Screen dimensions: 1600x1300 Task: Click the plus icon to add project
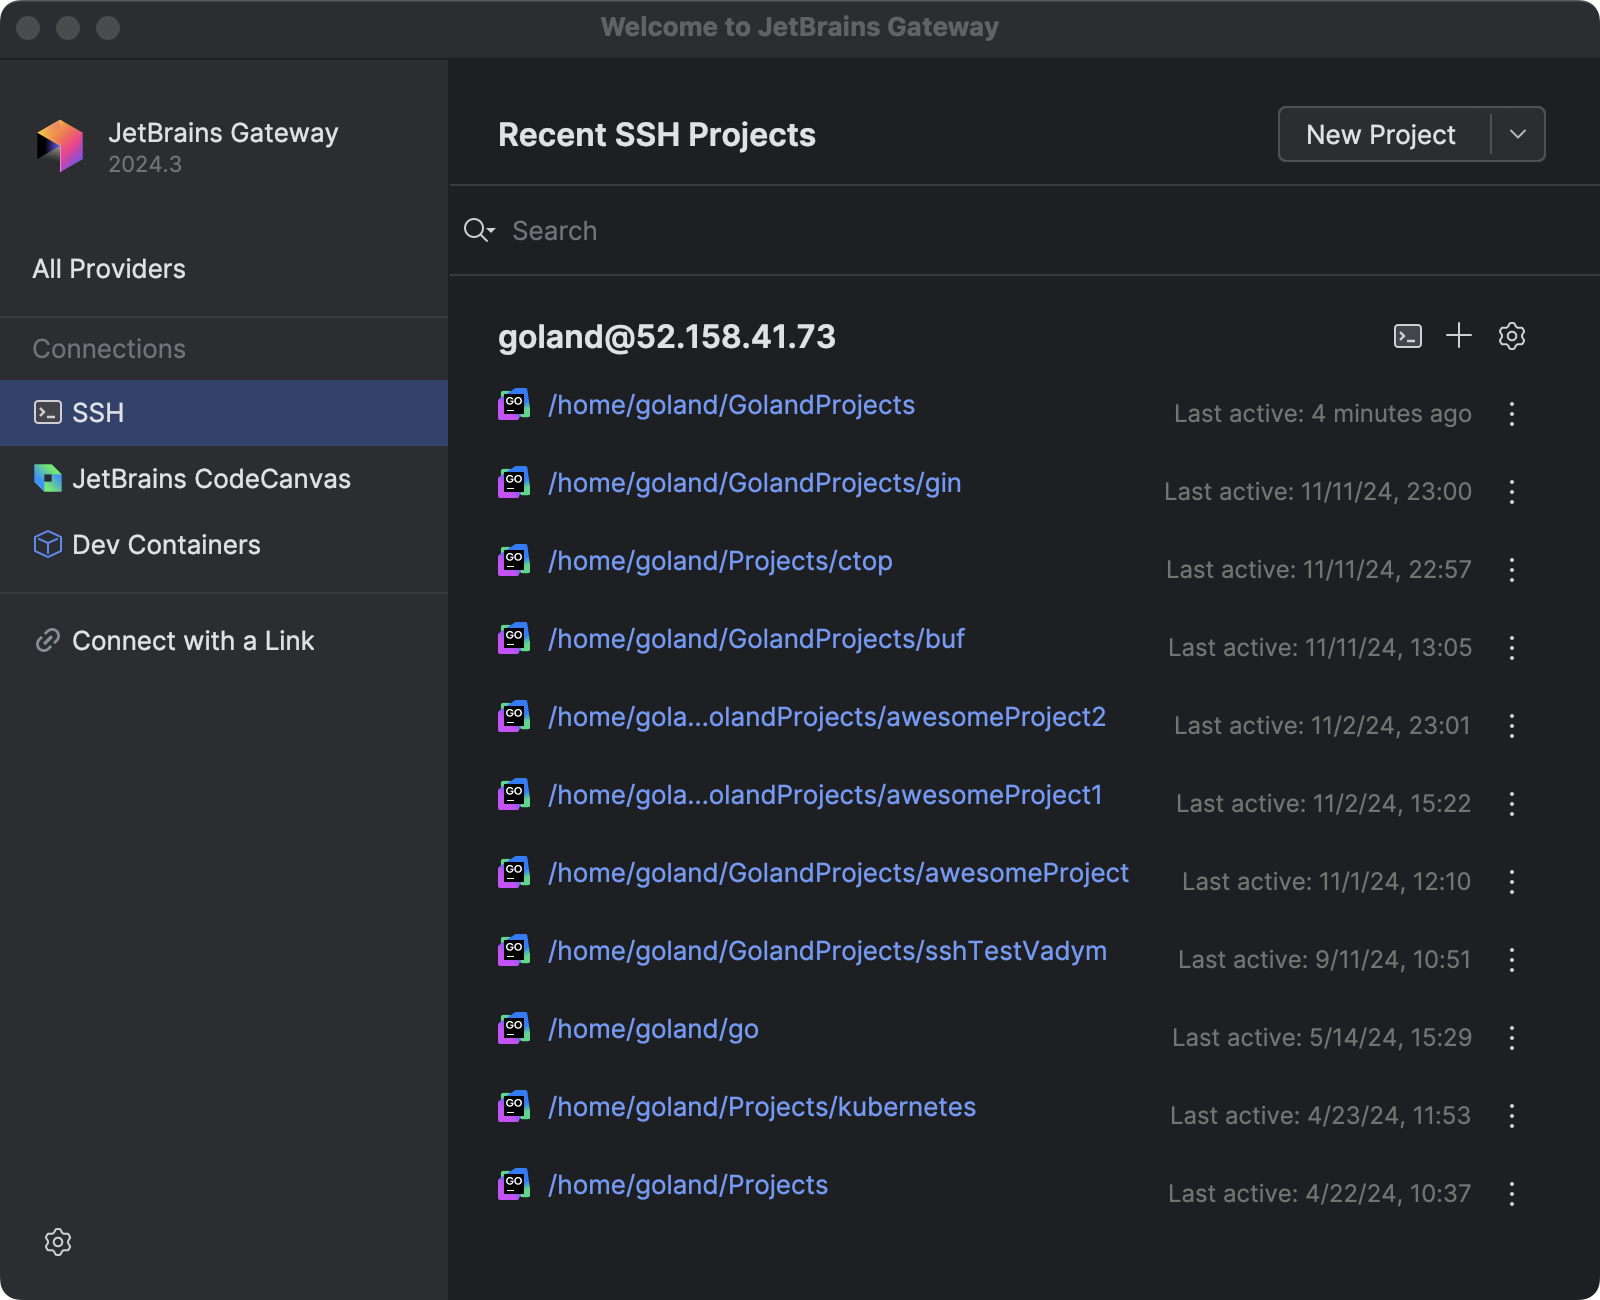click(x=1459, y=336)
